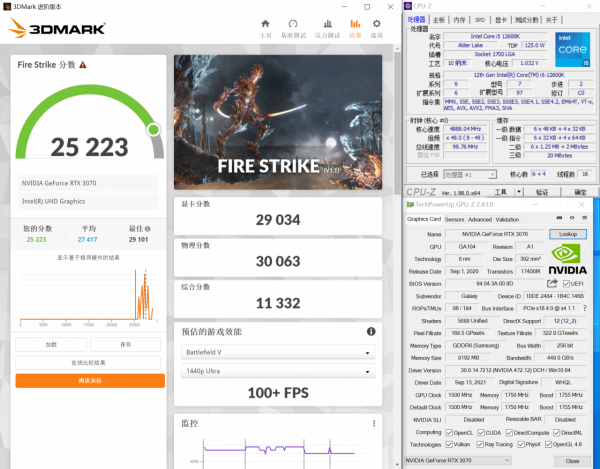Open the Benchmarks (基准测试) section in 3DMark
Screen dimensions: 600x469
(x=293, y=29)
